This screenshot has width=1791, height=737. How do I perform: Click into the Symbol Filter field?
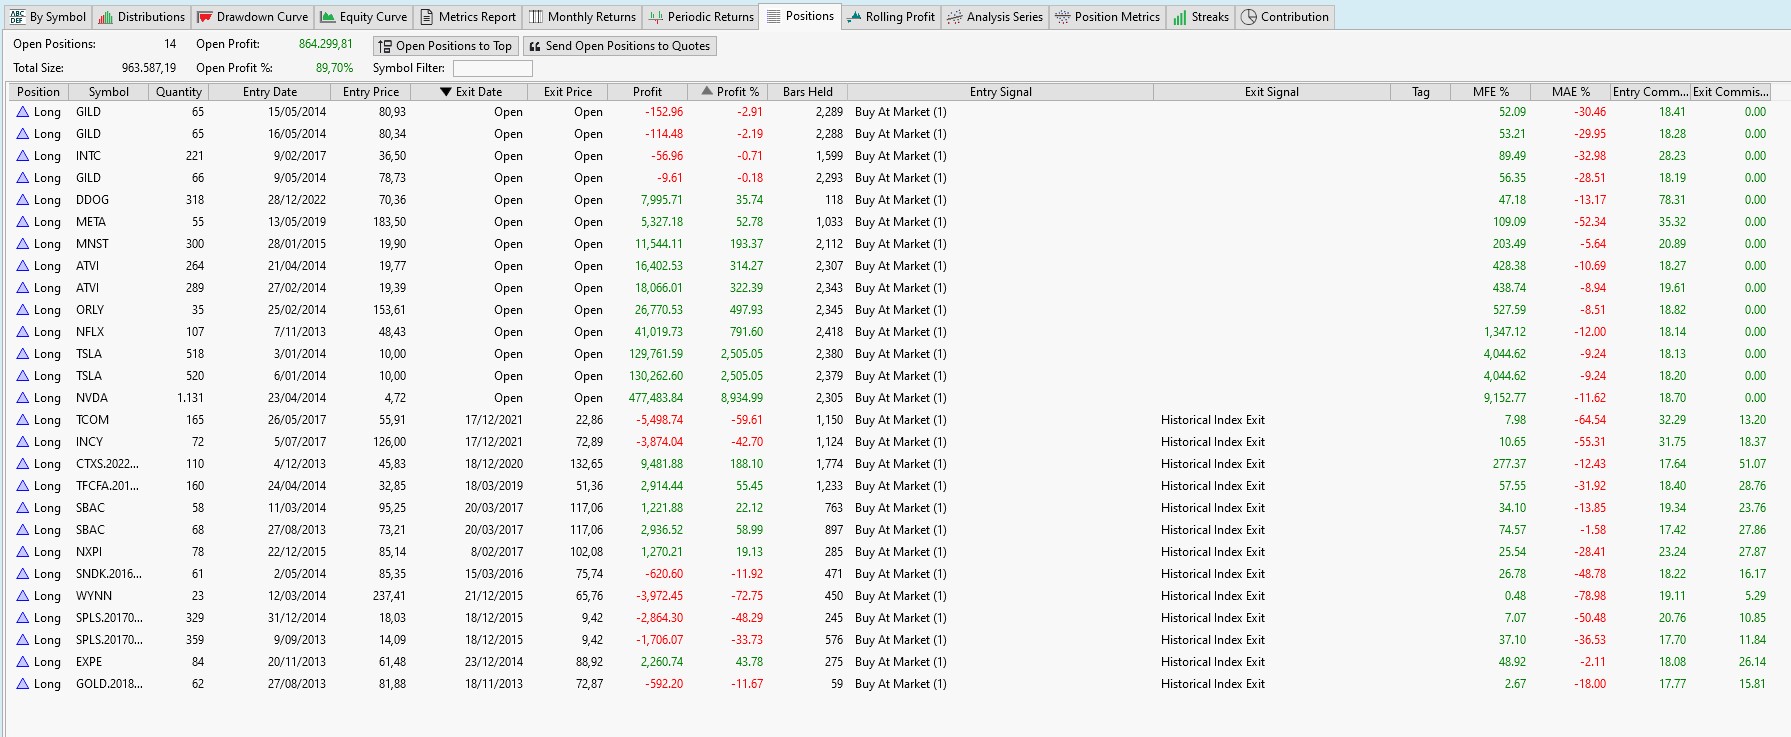492,68
